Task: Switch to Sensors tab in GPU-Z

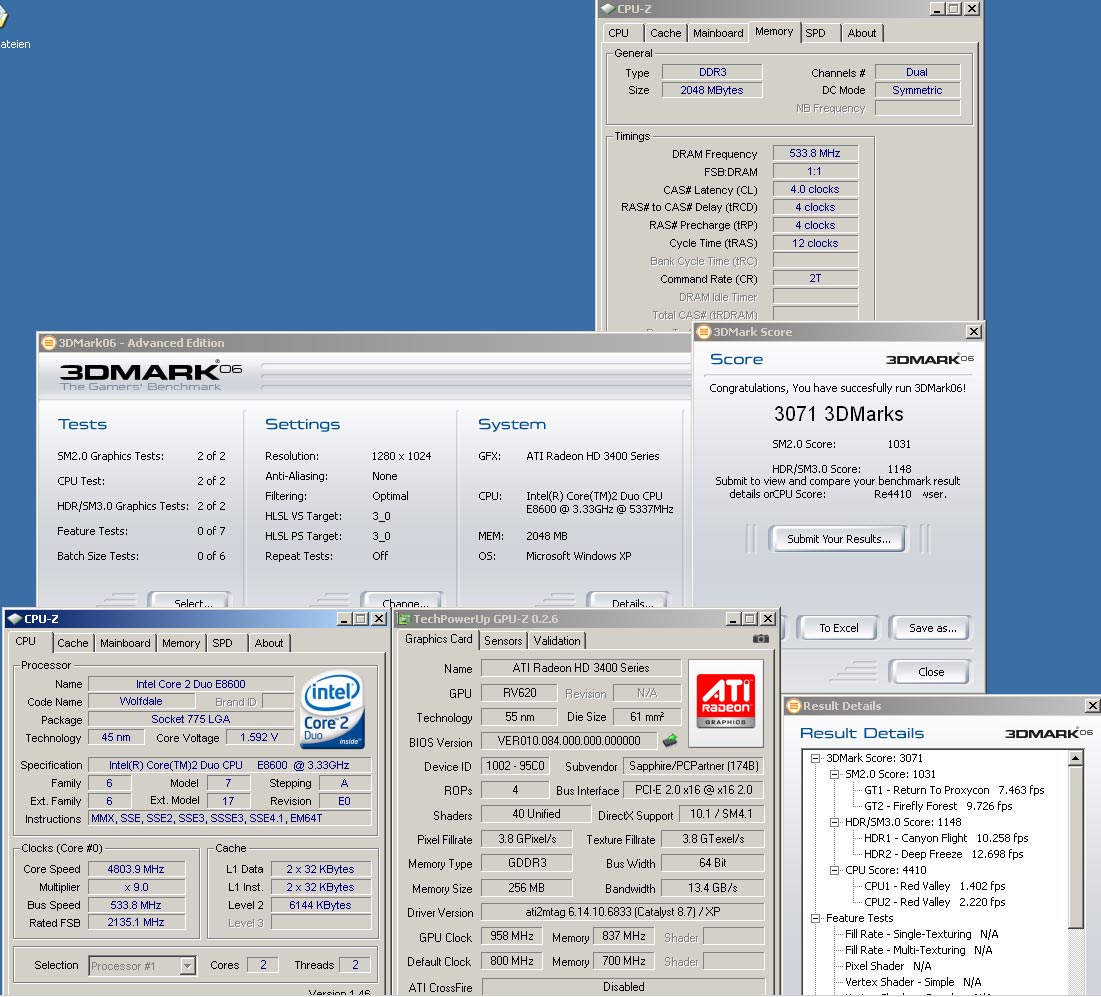Action: tap(503, 640)
